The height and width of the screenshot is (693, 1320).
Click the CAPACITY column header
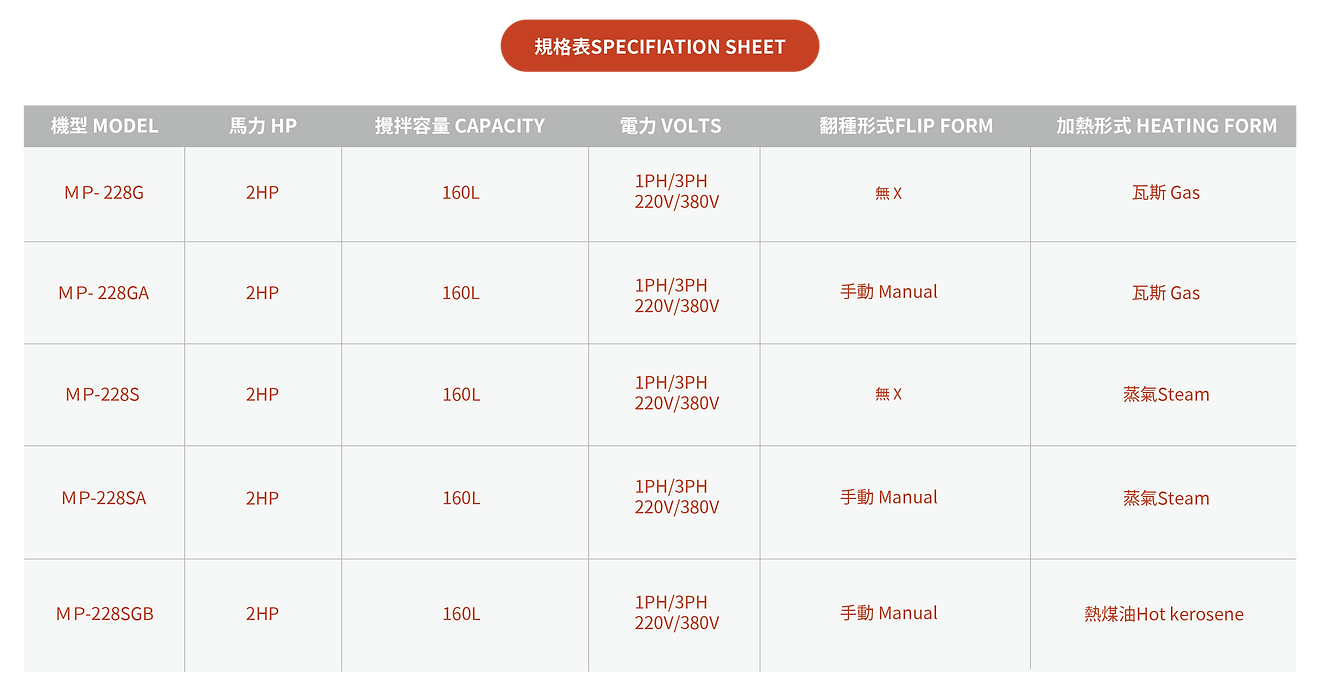pyautogui.click(x=460, y=126)
